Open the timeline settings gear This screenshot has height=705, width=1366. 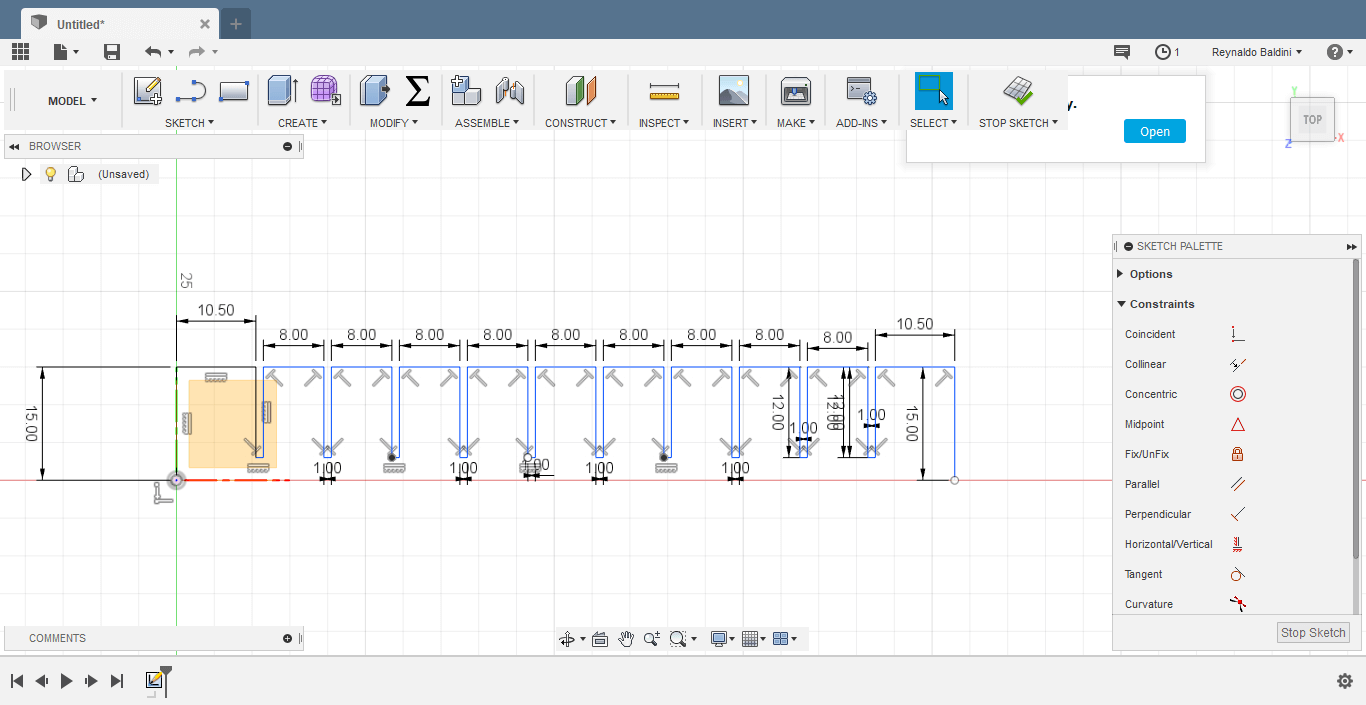[1345, 681]
